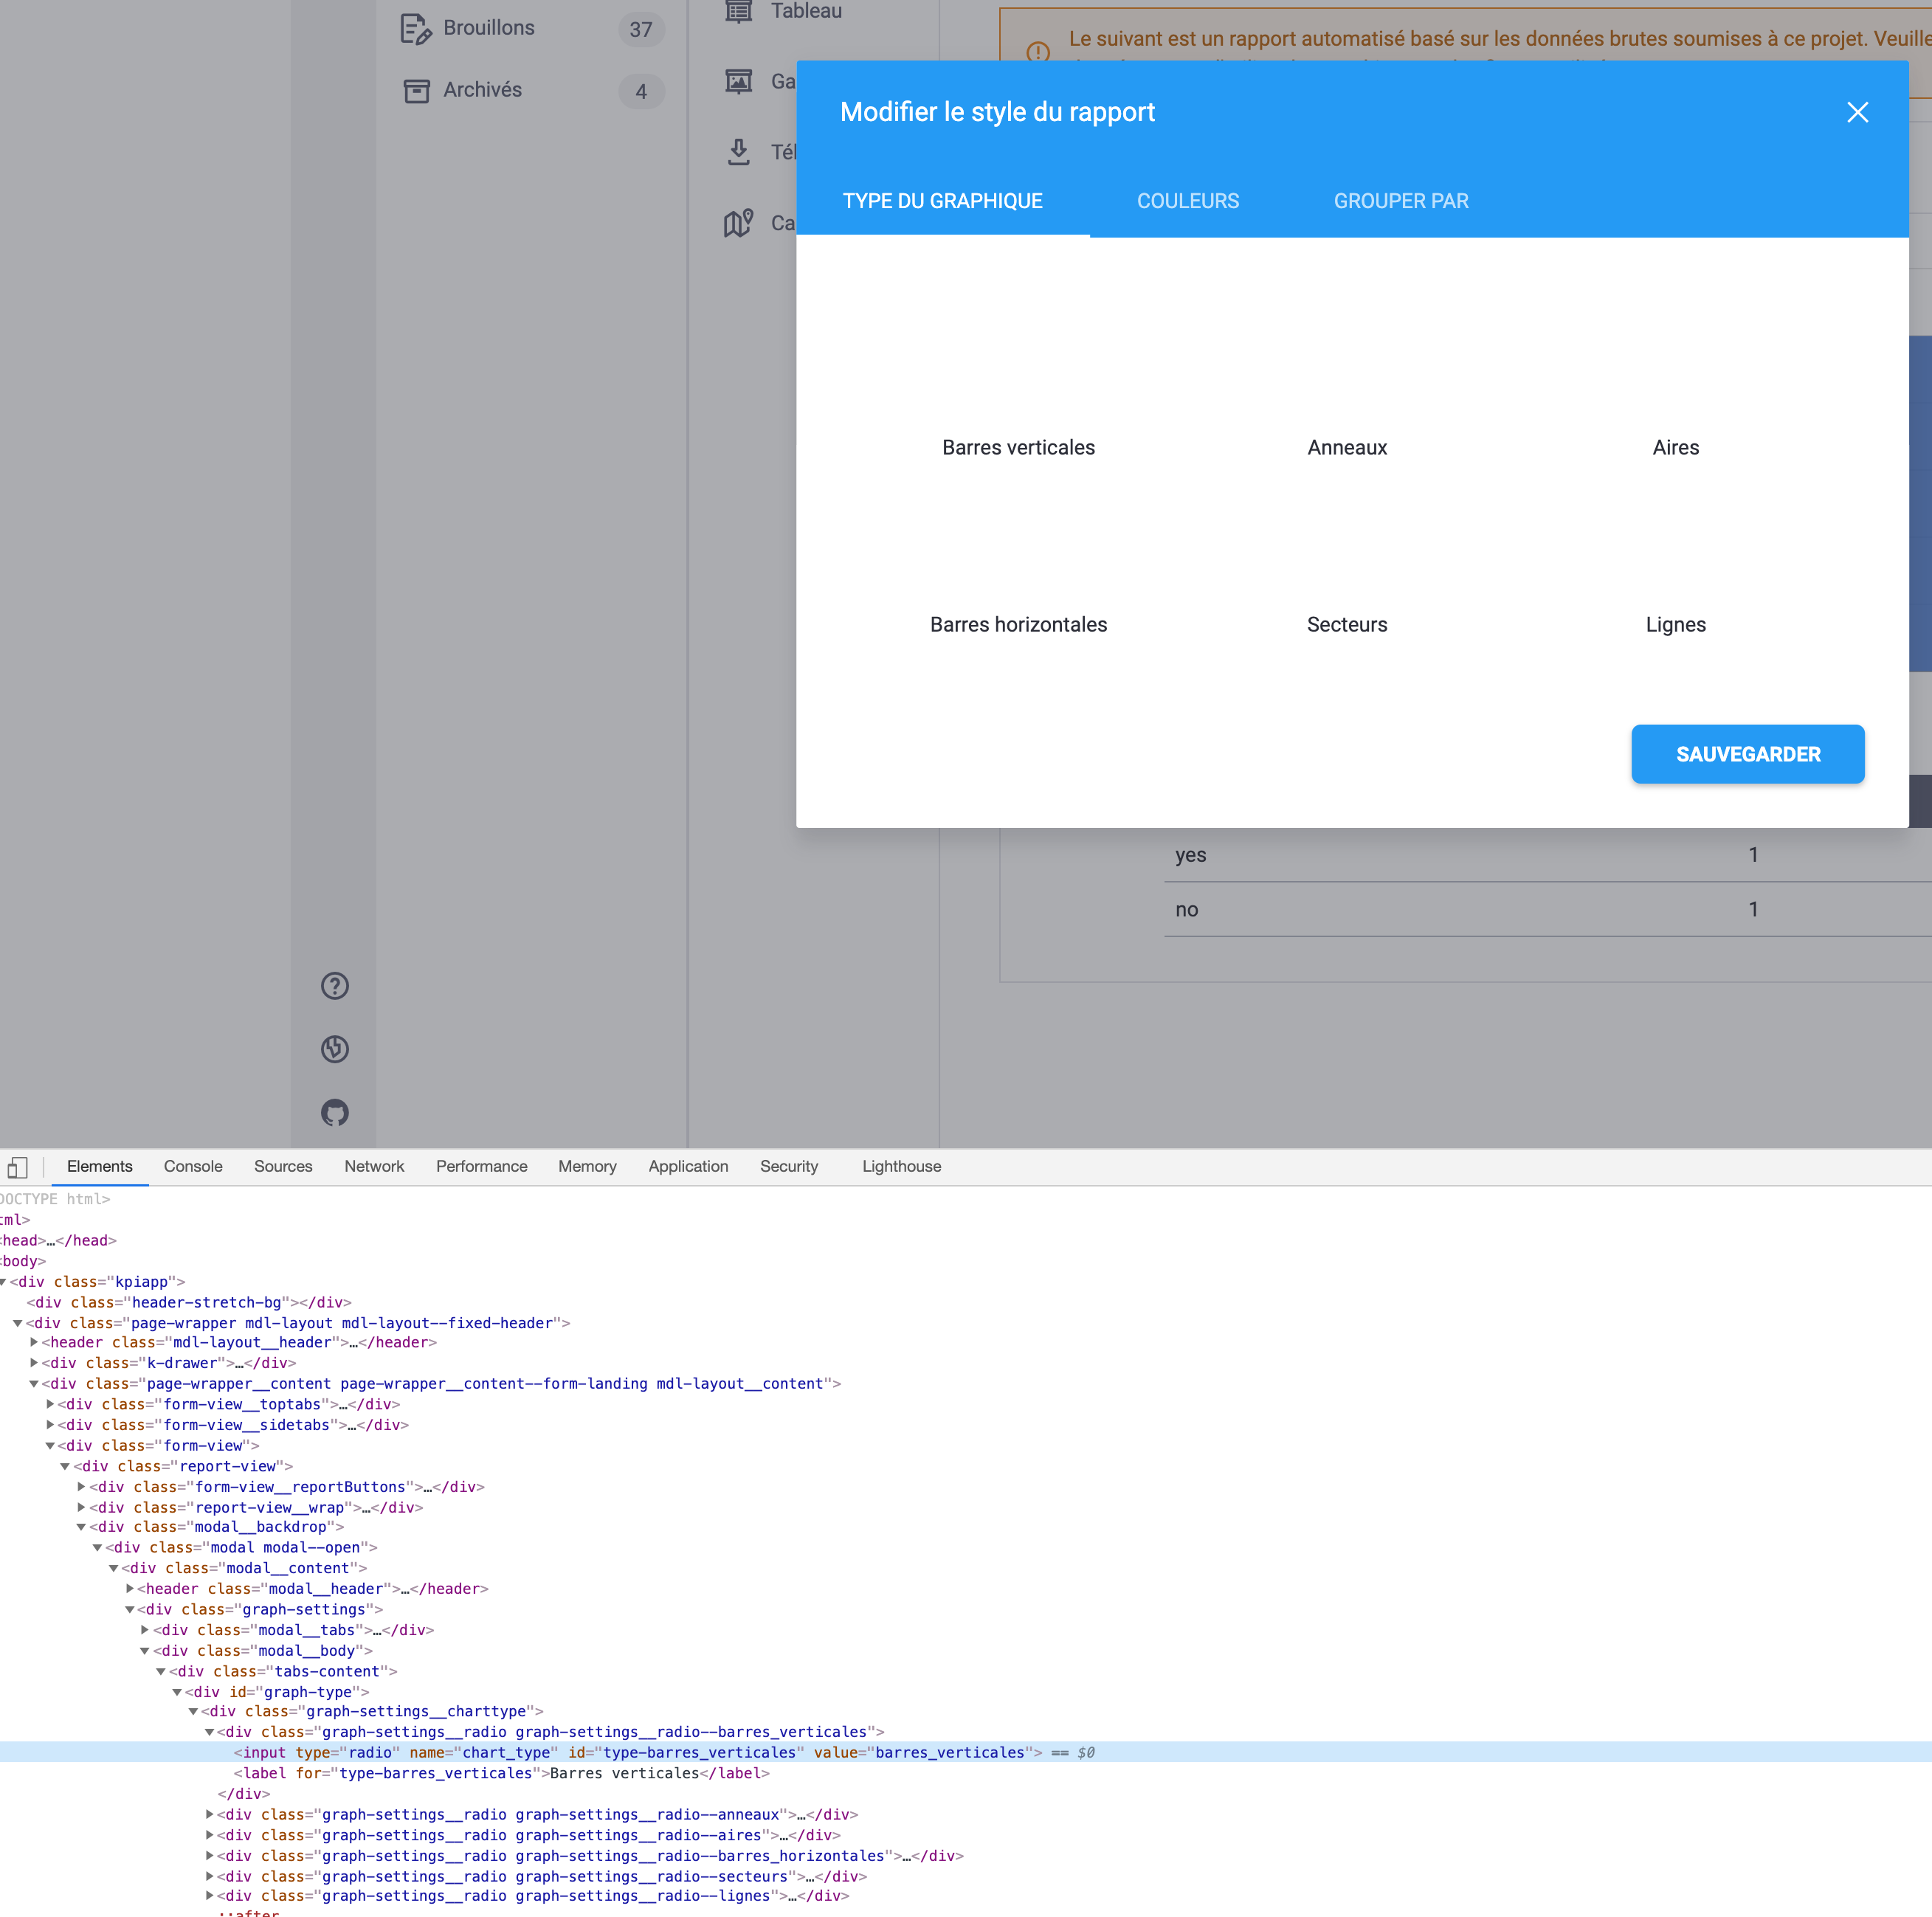Screen dimensions: 1932x1917
Task: Click the Télécharger download icon
Action: coord(738,152)
